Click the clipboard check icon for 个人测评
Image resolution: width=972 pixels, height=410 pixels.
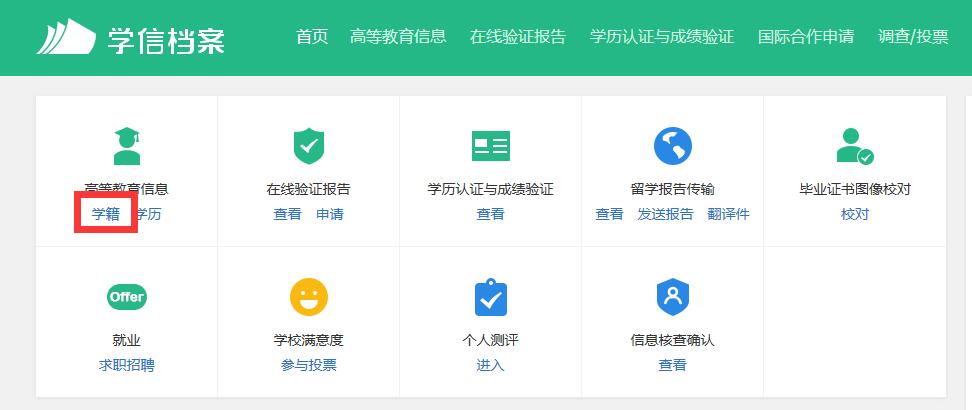[x=490, y=297]
